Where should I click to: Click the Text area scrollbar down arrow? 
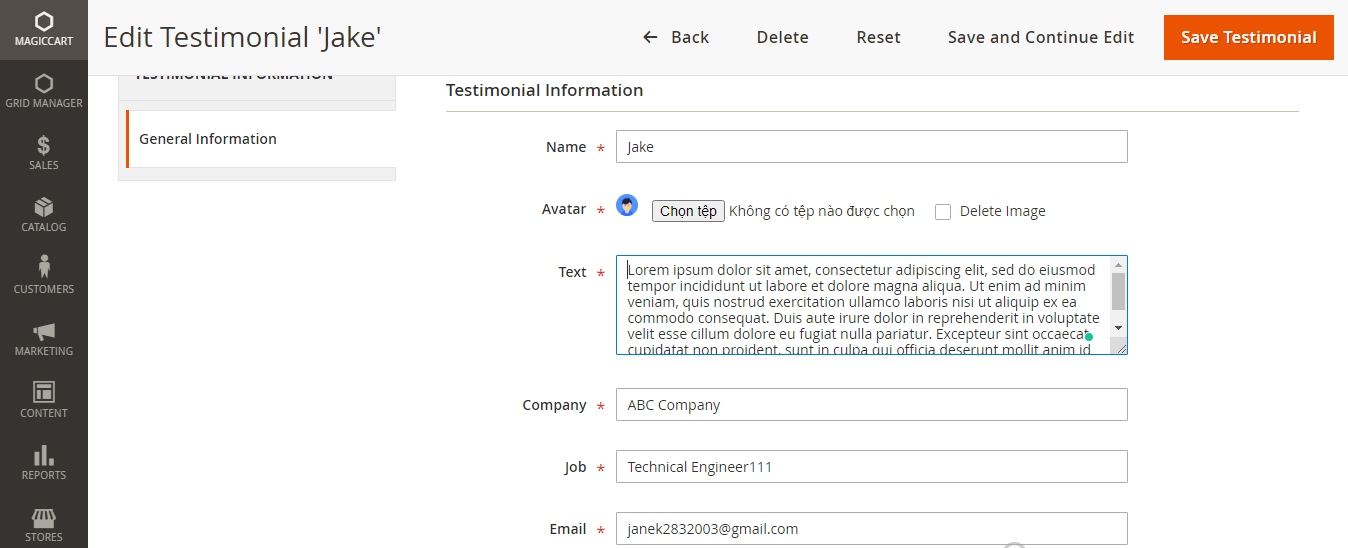point(1118,328)
